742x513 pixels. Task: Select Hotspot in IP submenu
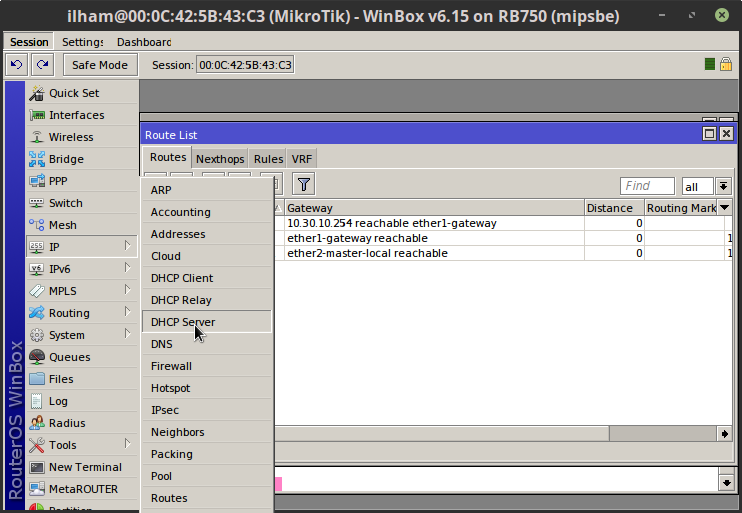tap(207, 388)
